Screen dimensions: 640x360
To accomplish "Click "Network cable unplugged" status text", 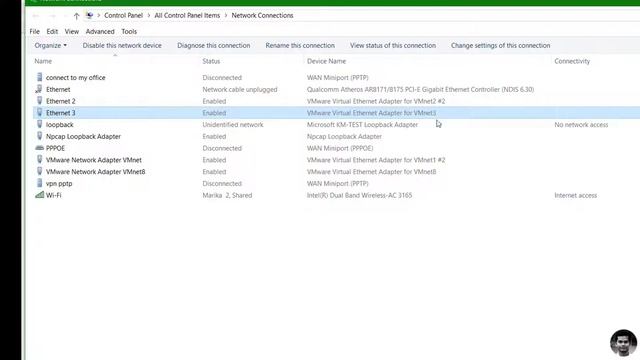I will pyautogui.click(x=240, y=89).
